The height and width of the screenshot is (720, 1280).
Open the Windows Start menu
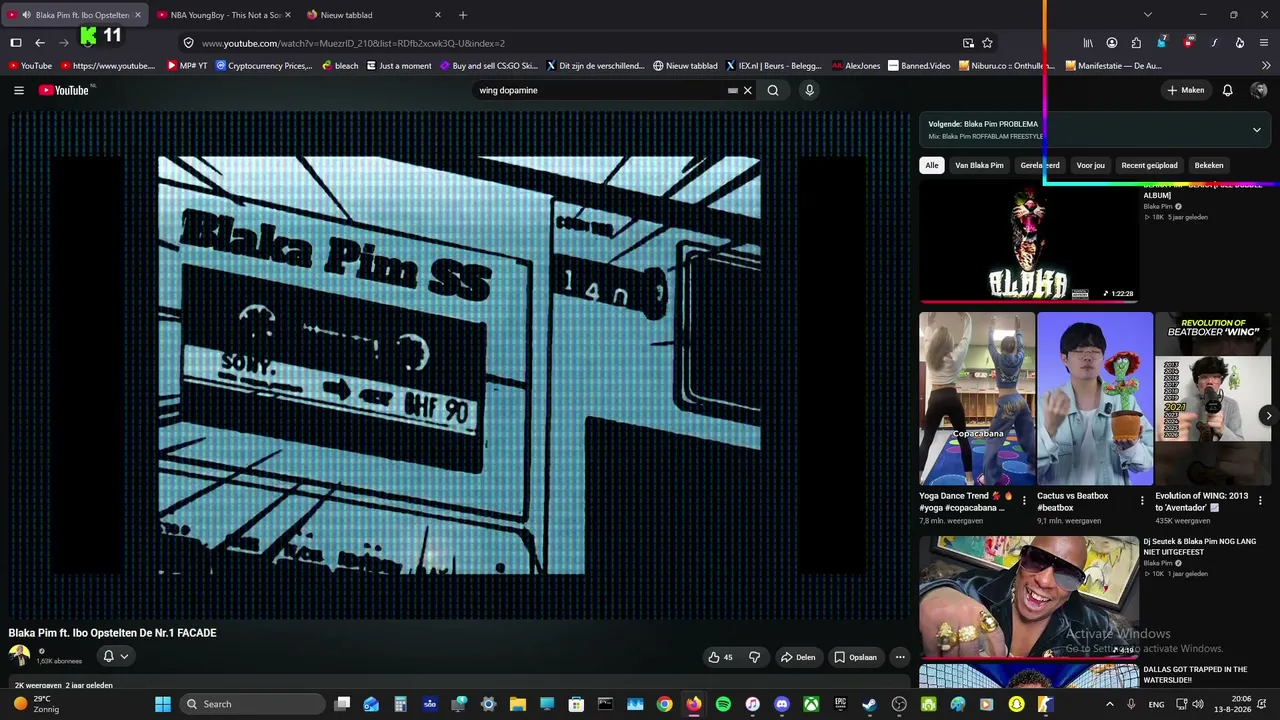163,704
